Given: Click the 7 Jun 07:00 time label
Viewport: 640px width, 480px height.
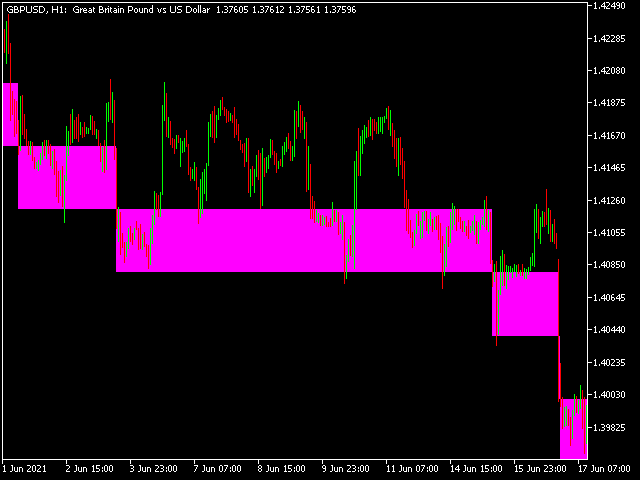Looking at the screenshot, I should click(217, 468).
